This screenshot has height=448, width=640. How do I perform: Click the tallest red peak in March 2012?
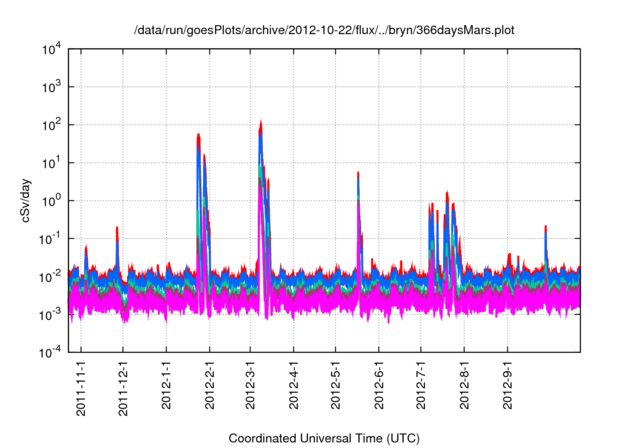(x=261, y=123)
